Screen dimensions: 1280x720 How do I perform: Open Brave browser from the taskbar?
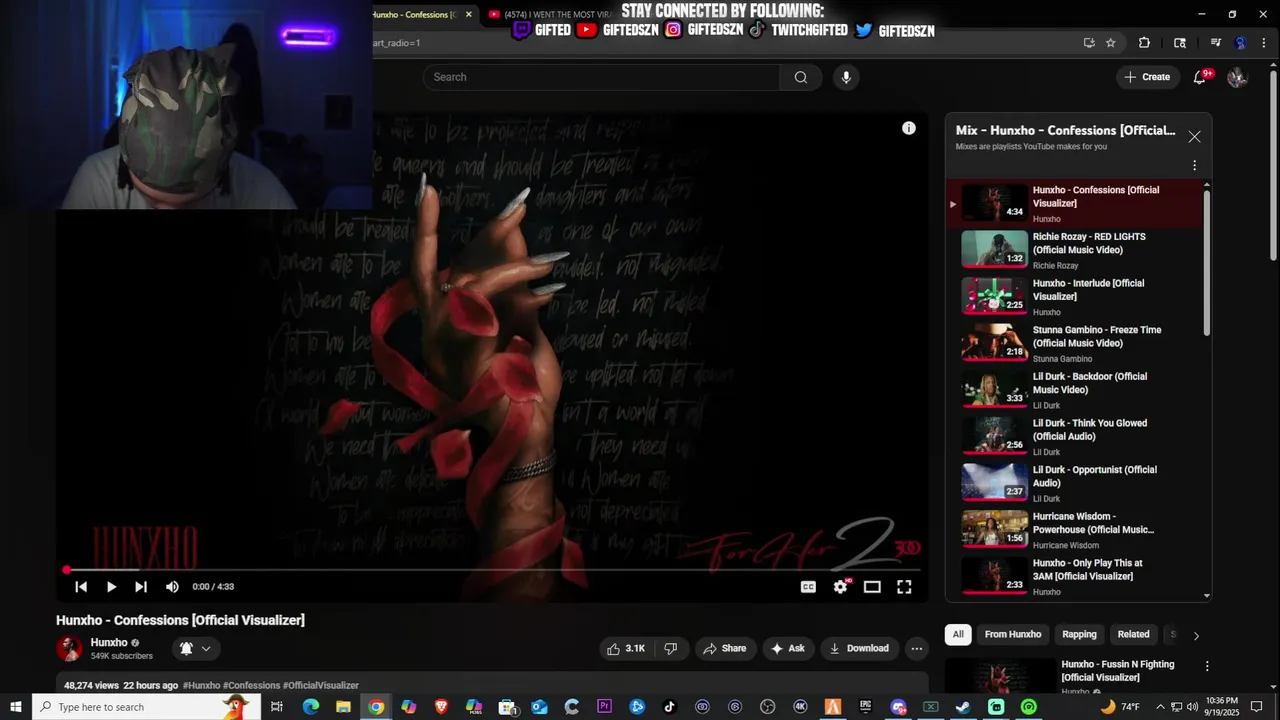coord(441,707)
